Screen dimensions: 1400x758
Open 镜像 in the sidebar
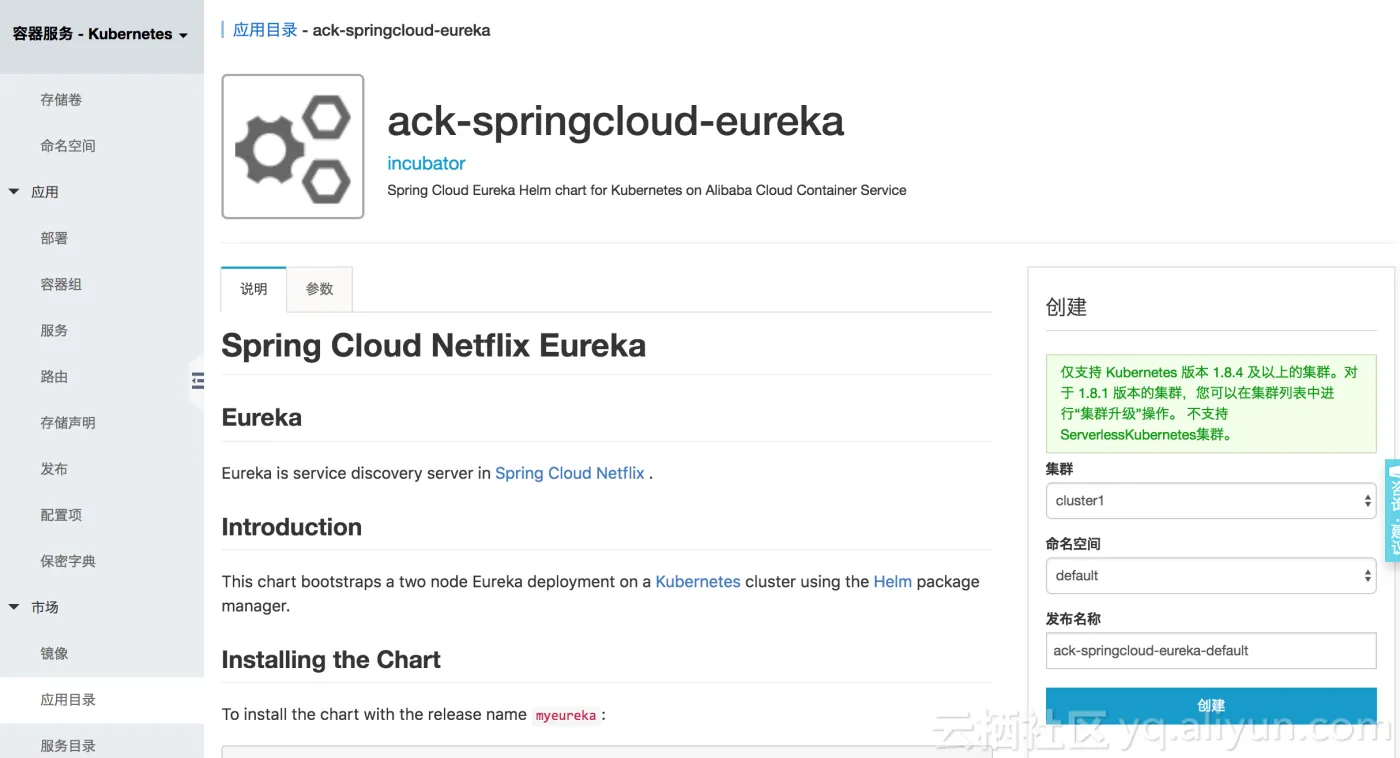tap(54, 653)
